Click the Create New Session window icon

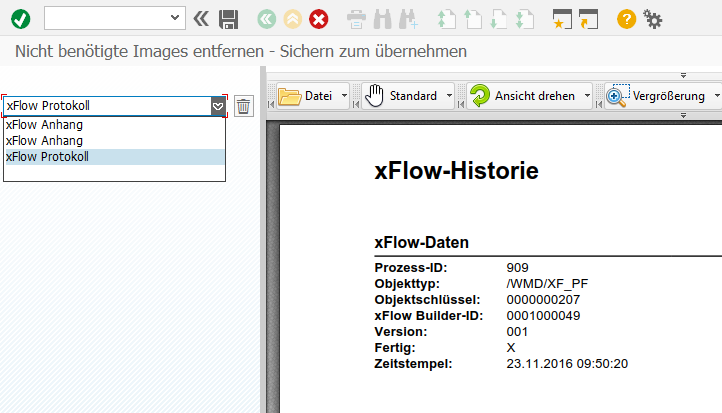point(562,18)
